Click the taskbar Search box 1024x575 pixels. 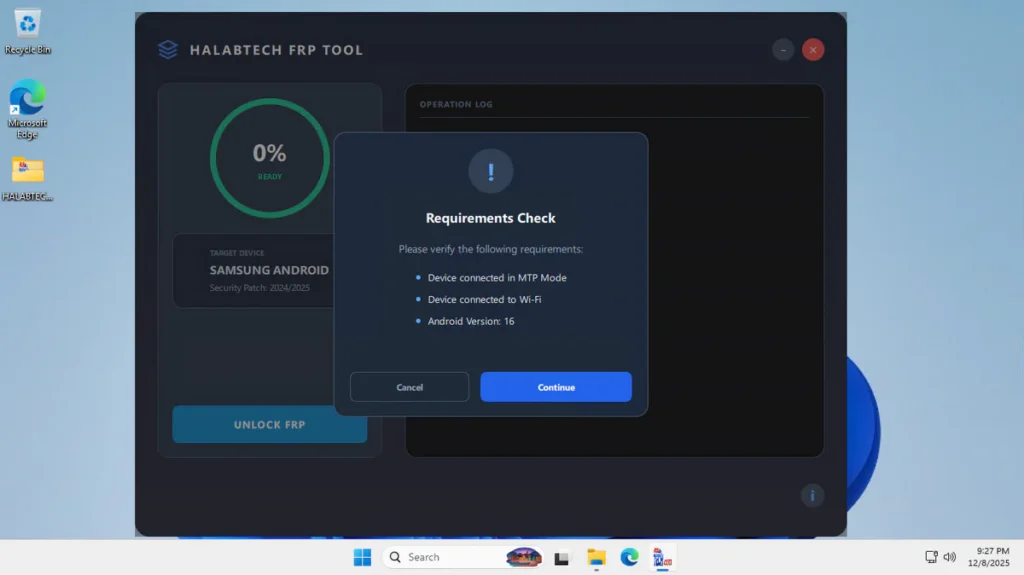pyautogui.click(x=438, y=557)
